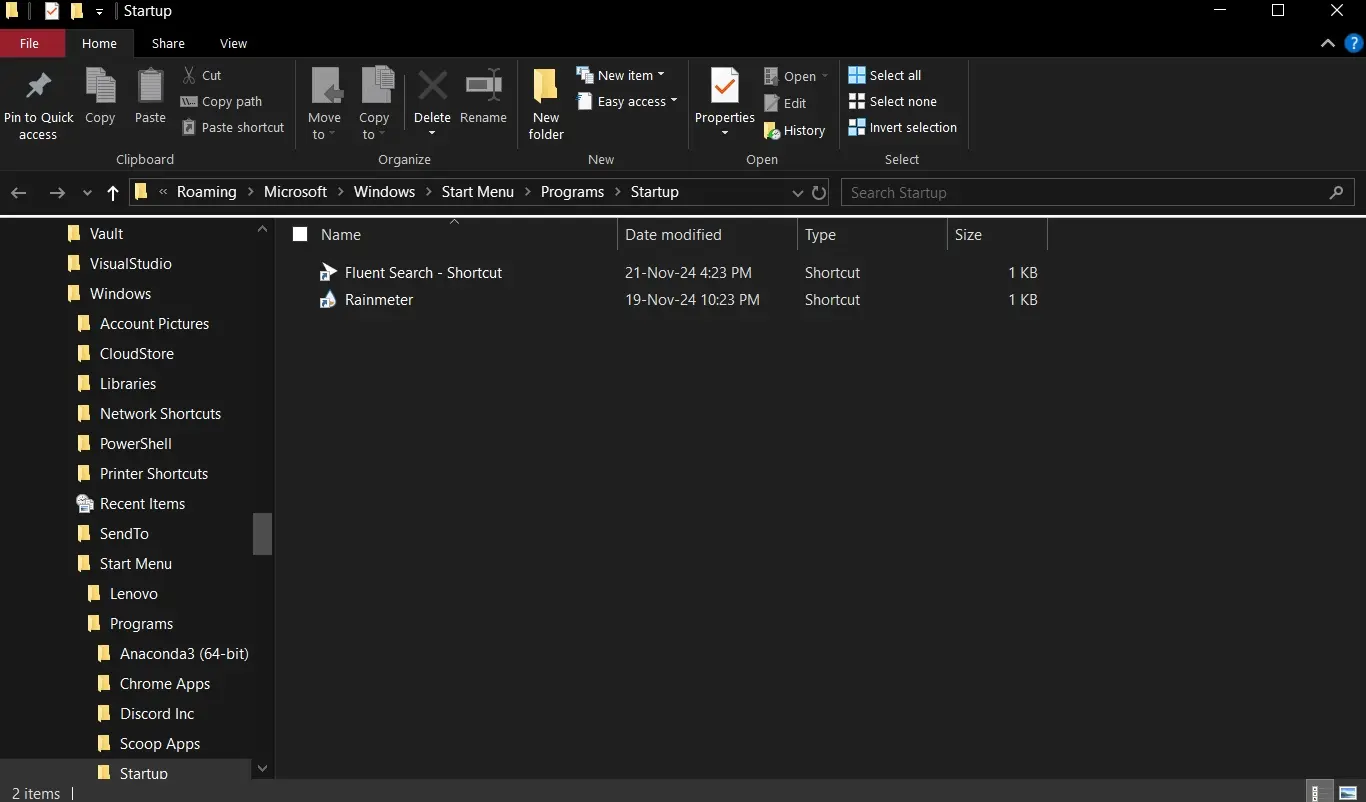Refresh the current folder view
Image resolution: width=1366 pixels, height=802 pixels.
pos(819,192)
